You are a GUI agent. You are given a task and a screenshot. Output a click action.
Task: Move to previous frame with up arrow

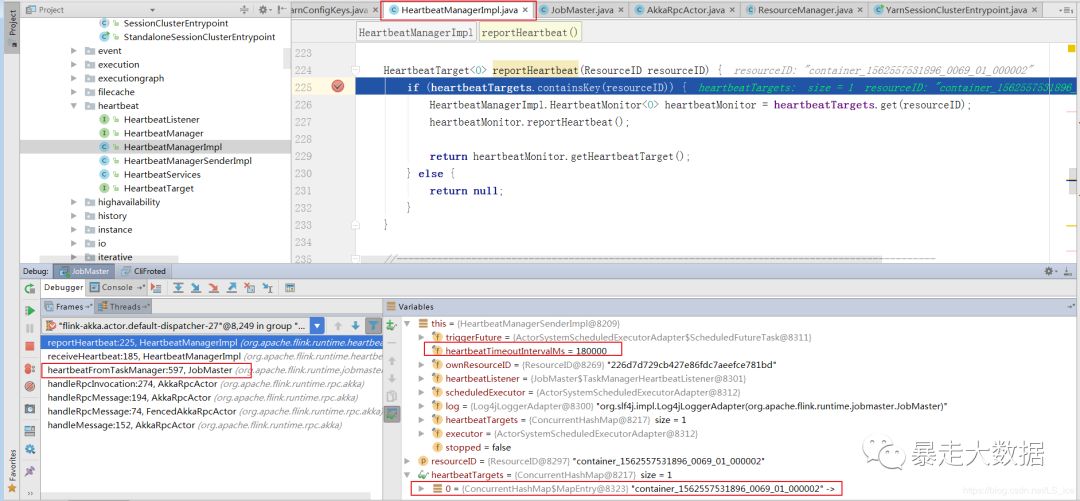pos(338,326)
